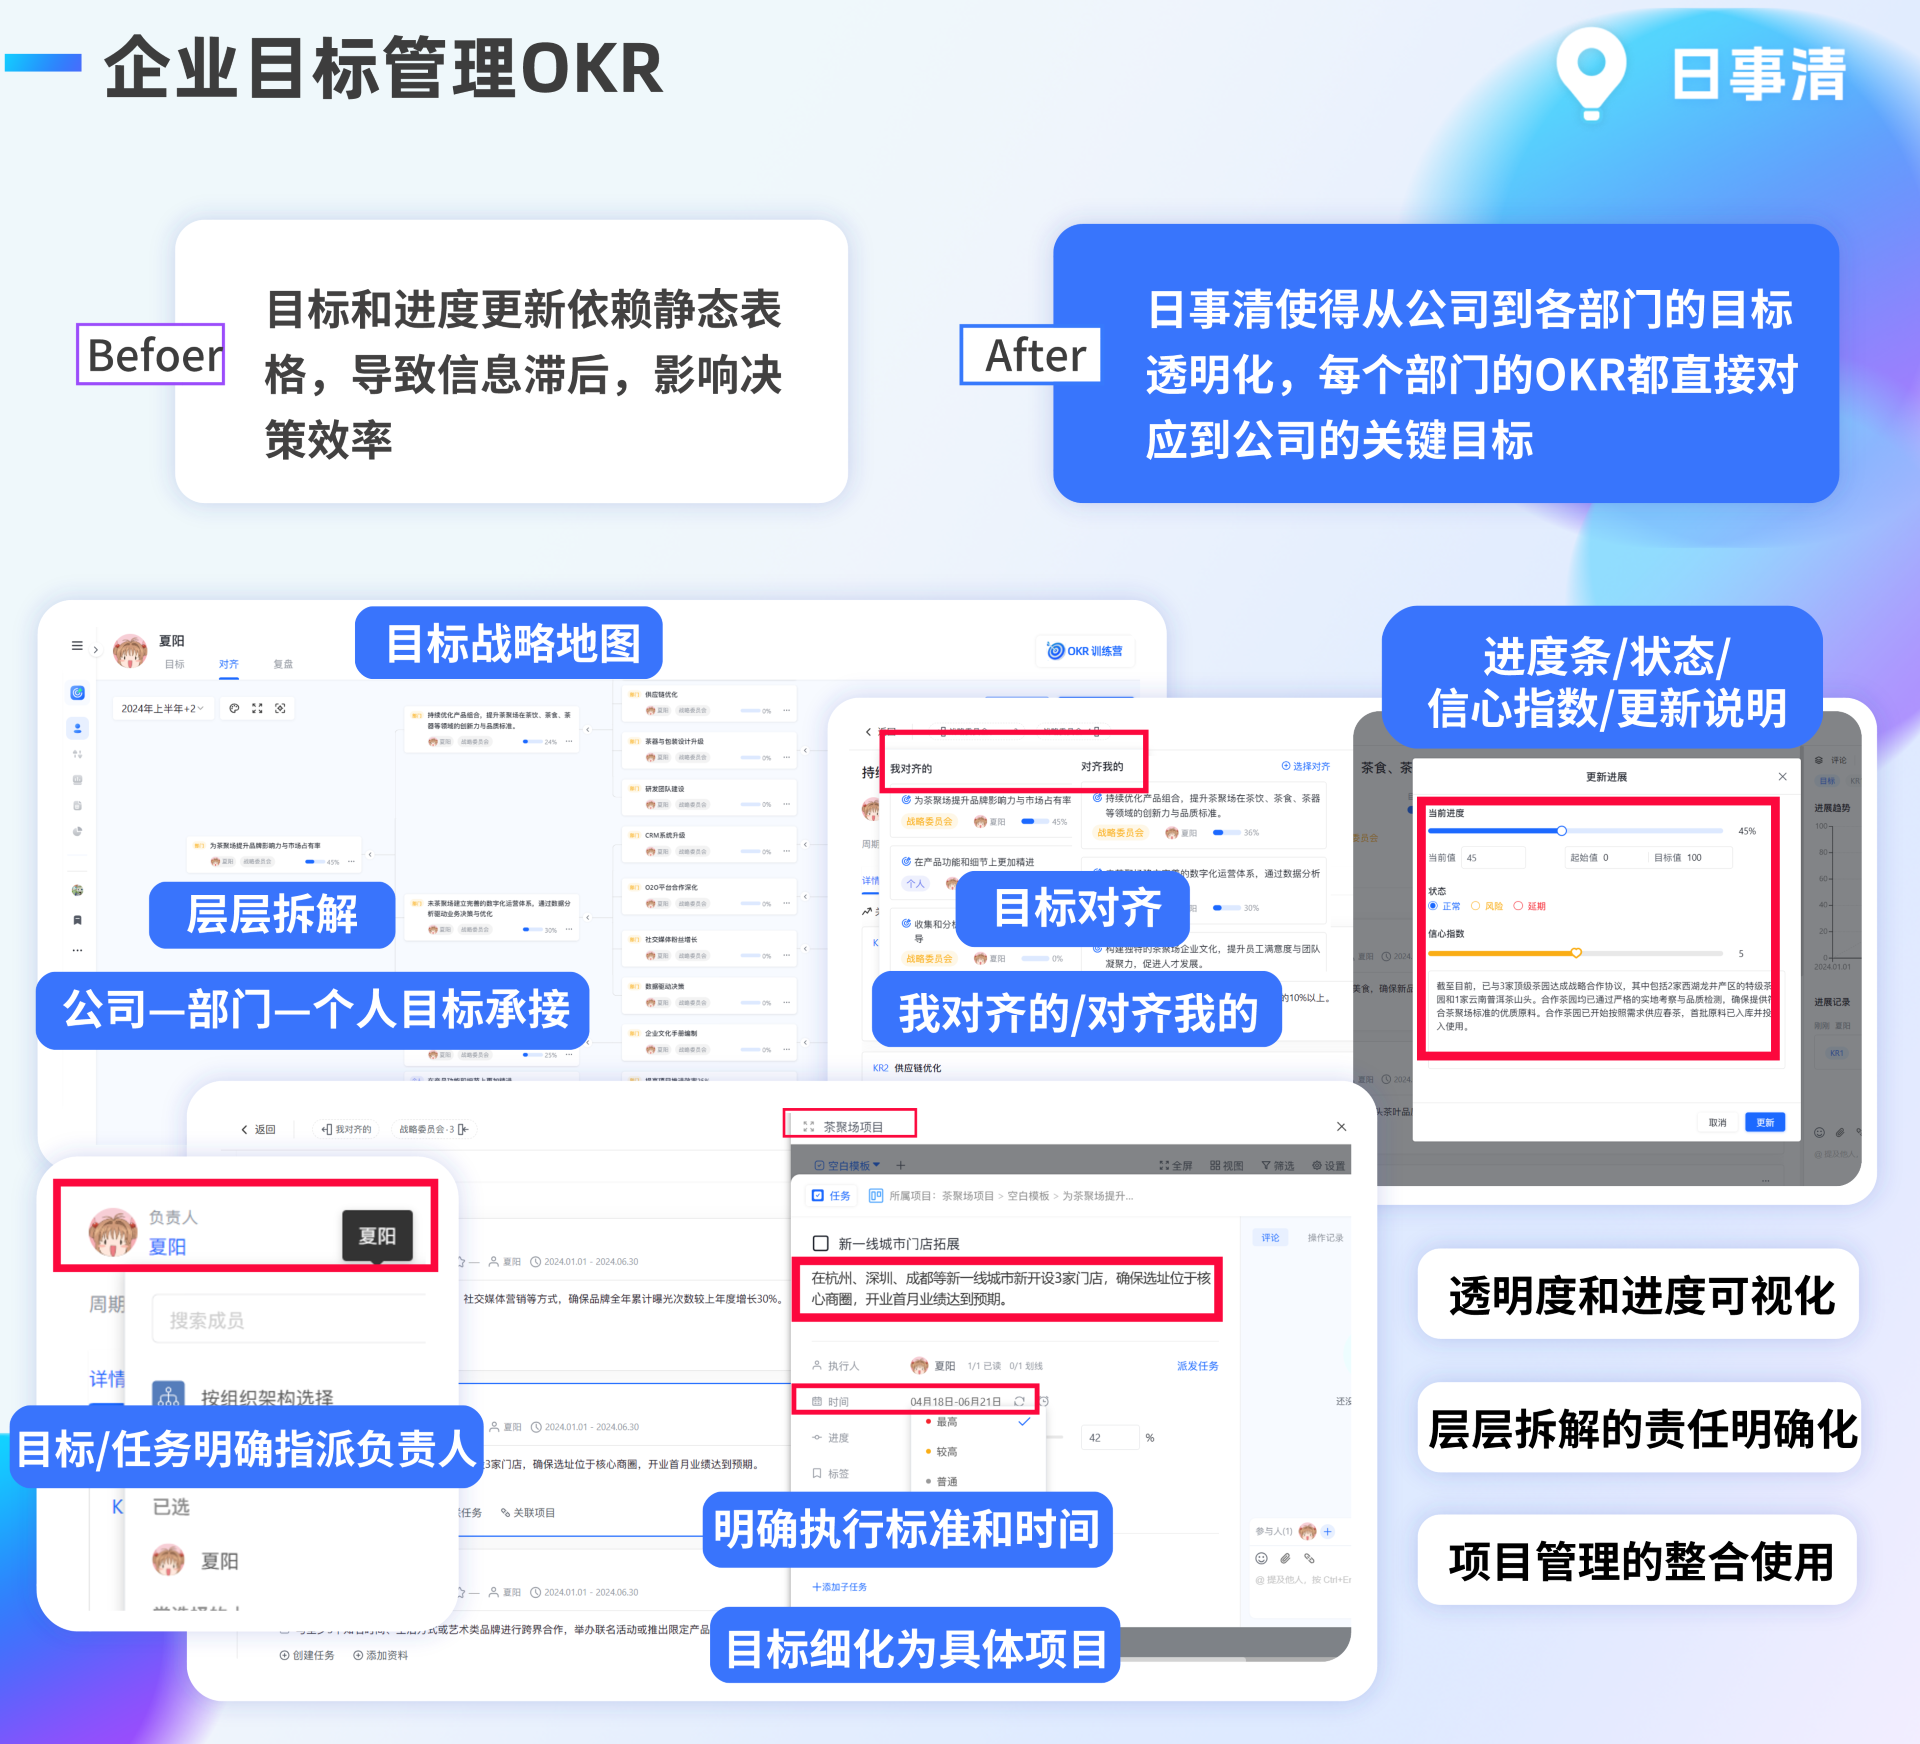
Task: Open the 空白模板 dropdown
Action: coord(847,1166)
